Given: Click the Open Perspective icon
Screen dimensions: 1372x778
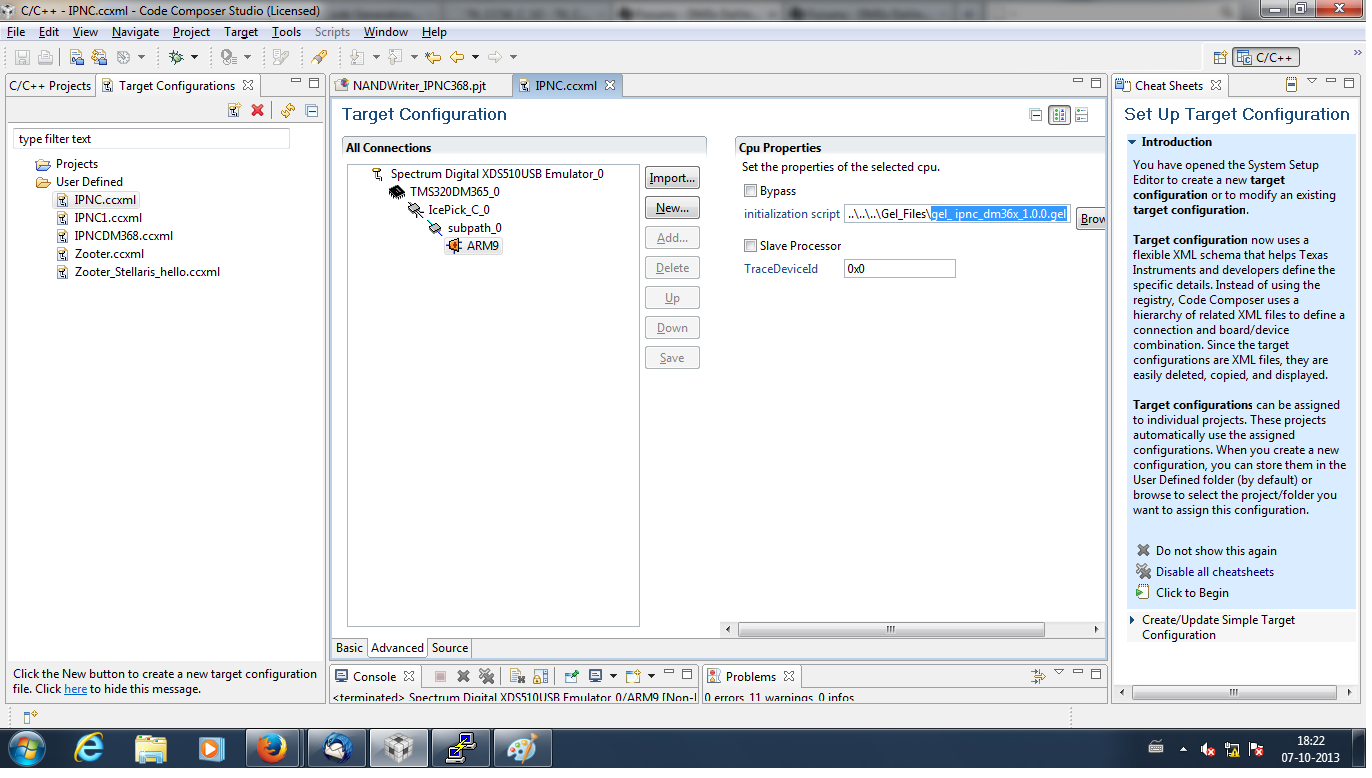Looking at the screenshot, I should [1220, 57].
